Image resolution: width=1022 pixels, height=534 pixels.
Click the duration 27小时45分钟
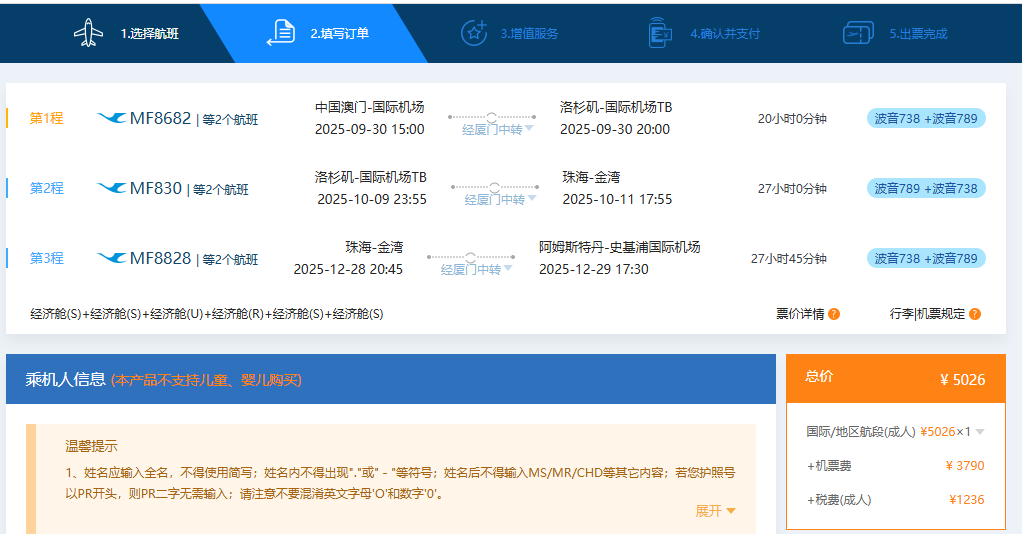(x=789, y=258)
